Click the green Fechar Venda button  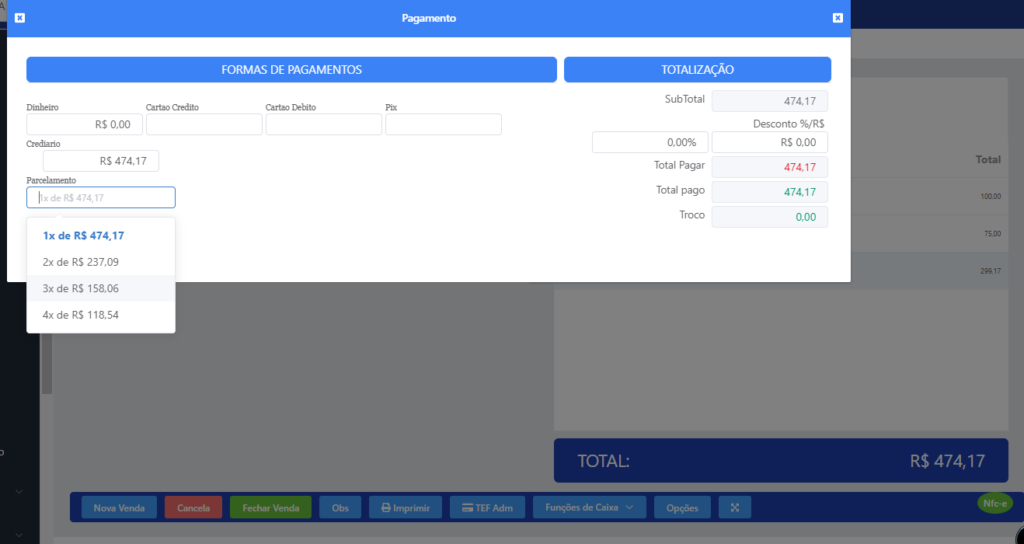pos(270,508)
